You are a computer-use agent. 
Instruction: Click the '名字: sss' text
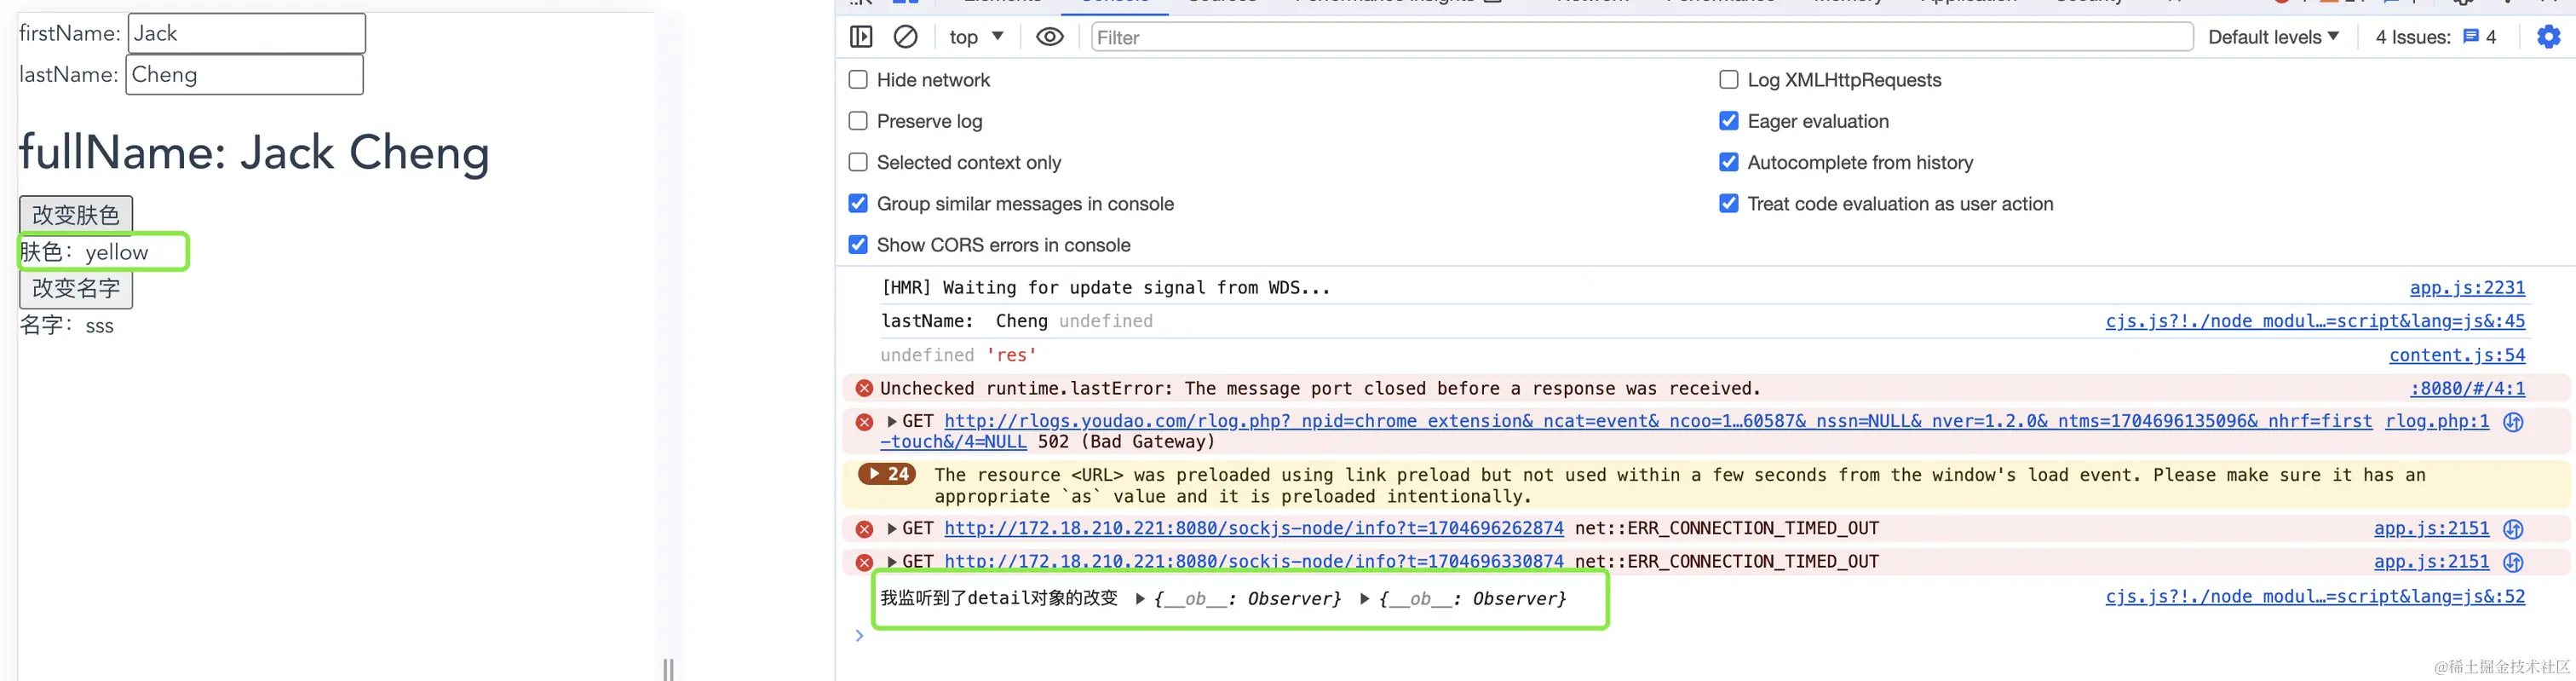click(x=67, y=326)
